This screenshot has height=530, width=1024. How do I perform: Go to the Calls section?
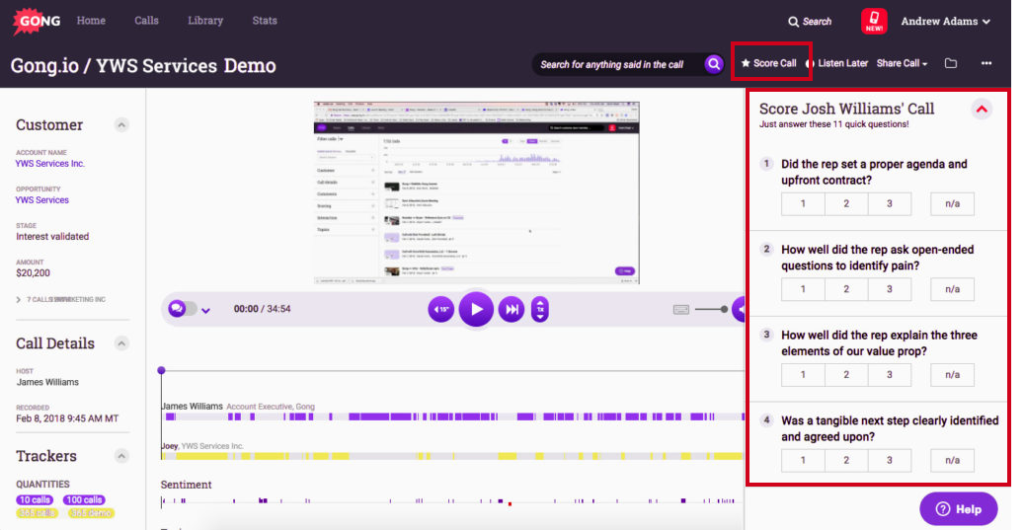pyautogui.click(x=146, y=21)
